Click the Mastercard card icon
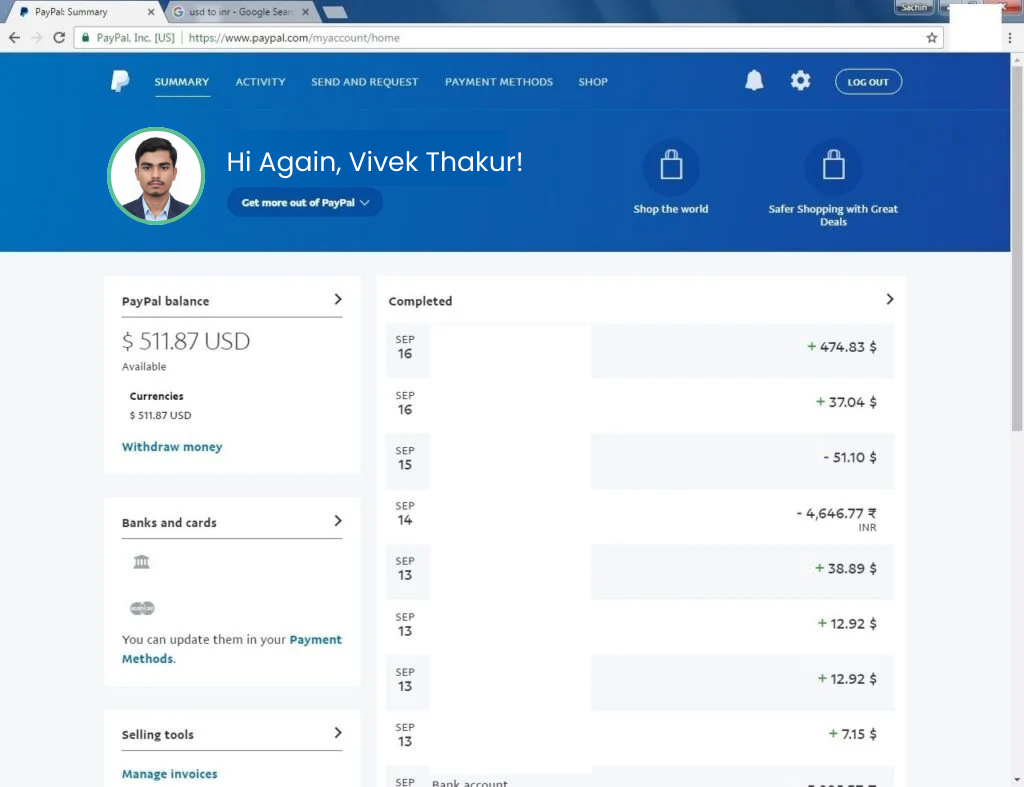 coord(142,608)
